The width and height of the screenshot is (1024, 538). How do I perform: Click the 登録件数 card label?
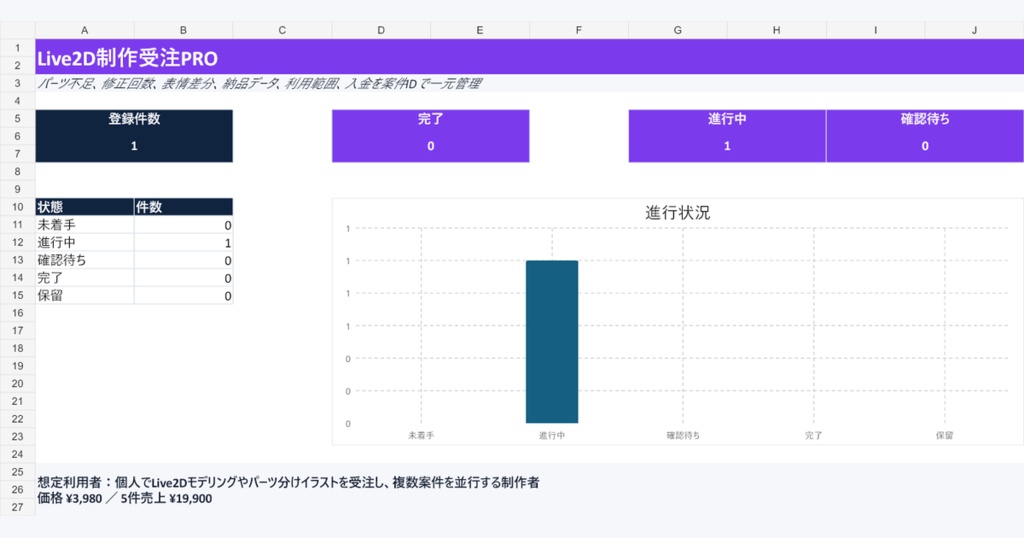pos(134,119)
